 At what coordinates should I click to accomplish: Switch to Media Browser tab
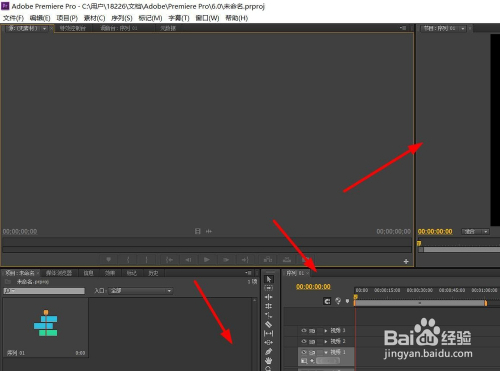[59, 273]
